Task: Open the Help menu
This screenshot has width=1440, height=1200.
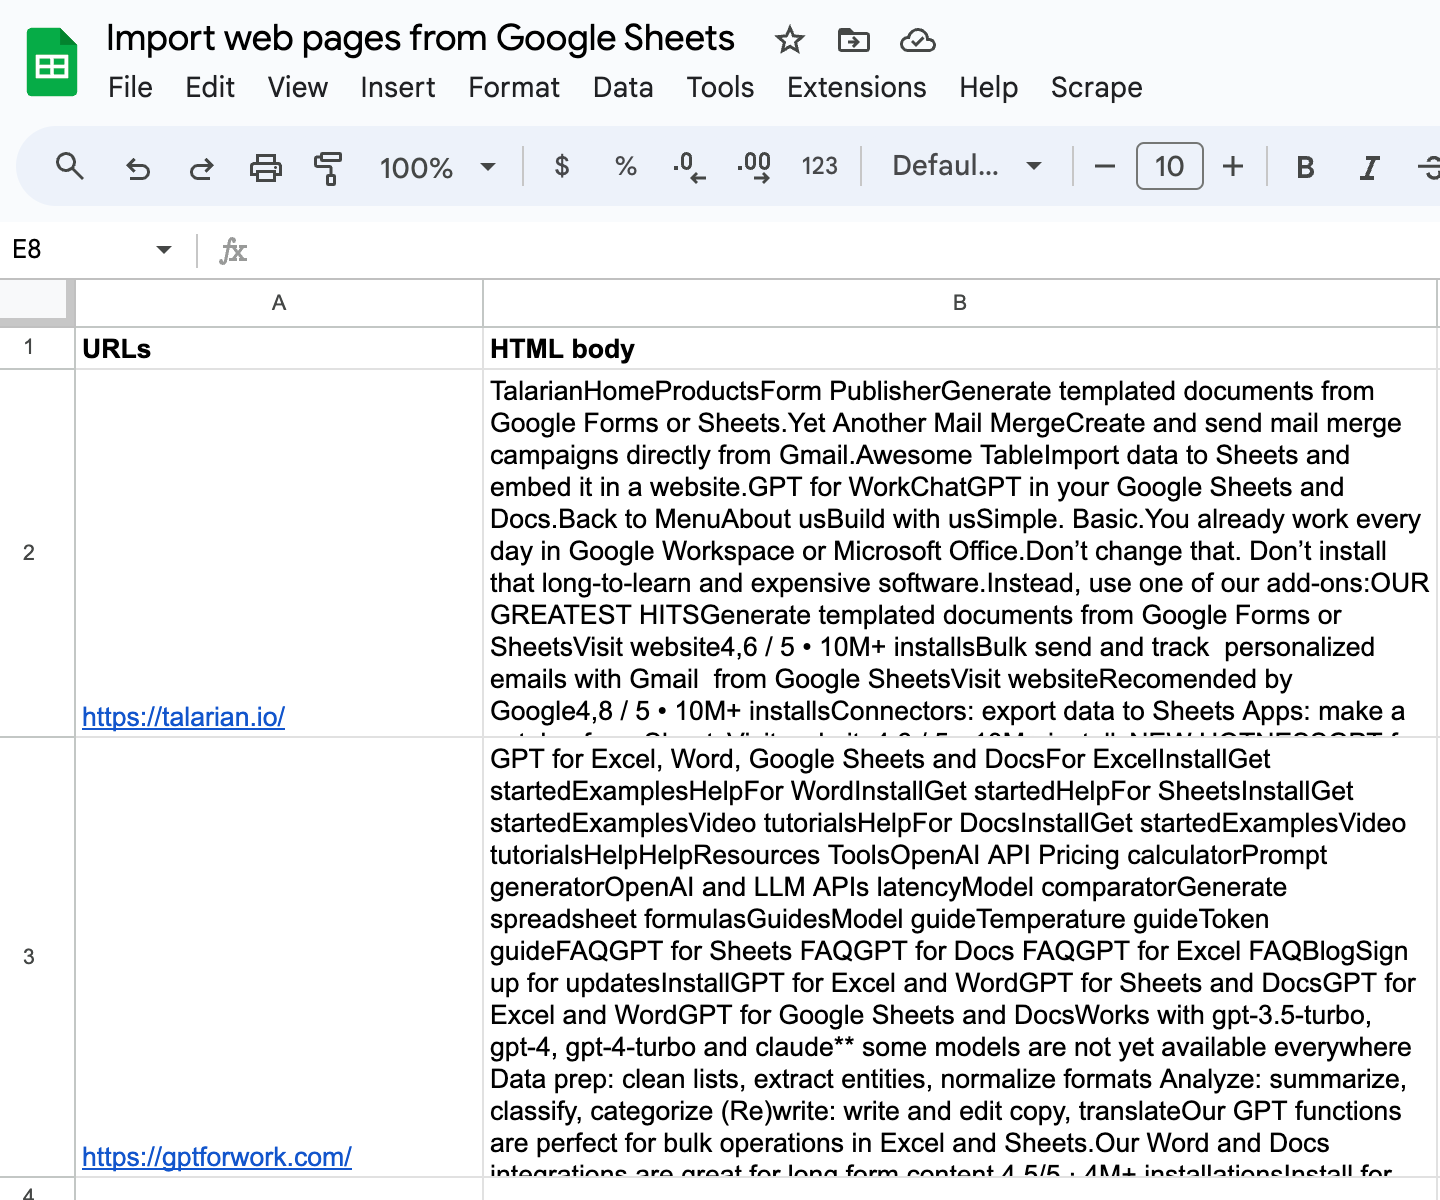Action: pos(988,88)
